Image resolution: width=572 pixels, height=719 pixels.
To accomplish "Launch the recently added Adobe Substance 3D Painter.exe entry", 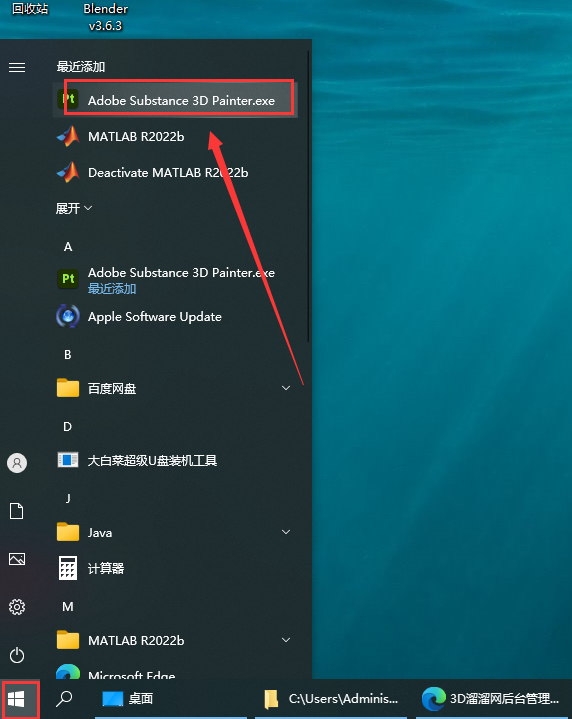I will pyautogui.click(x=175, y=100).
